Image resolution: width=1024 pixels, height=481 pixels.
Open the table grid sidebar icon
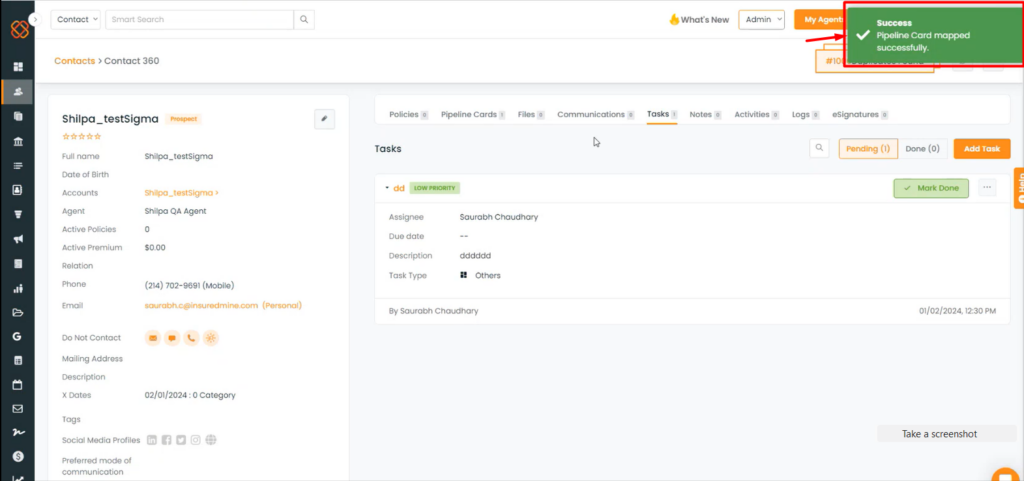[x=18, y=360]
